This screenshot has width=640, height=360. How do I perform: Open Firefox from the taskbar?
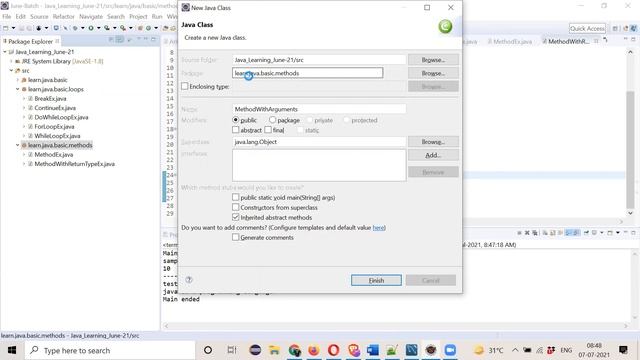click(x=314, y=350)
